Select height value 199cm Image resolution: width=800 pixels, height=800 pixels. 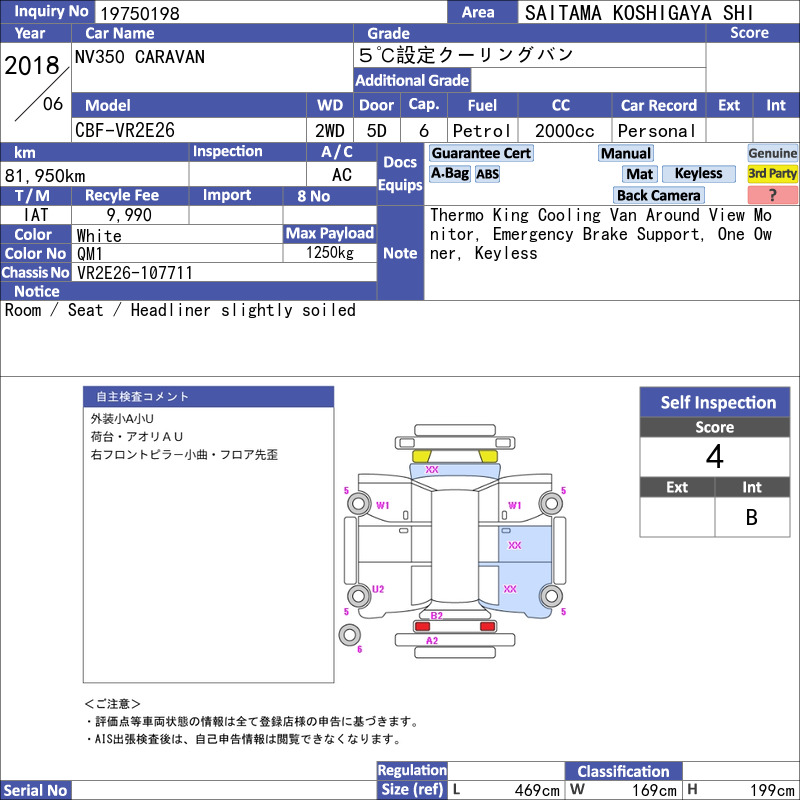coord(772,790)
